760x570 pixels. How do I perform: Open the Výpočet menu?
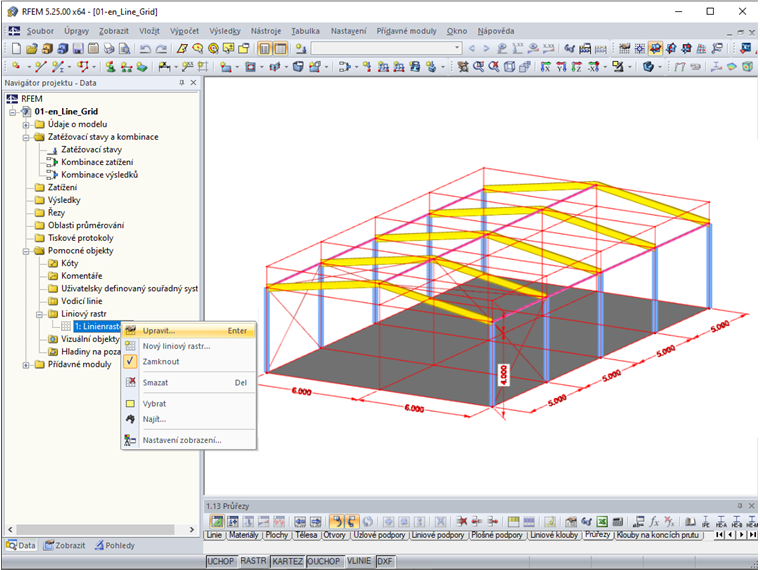(184, 31)
